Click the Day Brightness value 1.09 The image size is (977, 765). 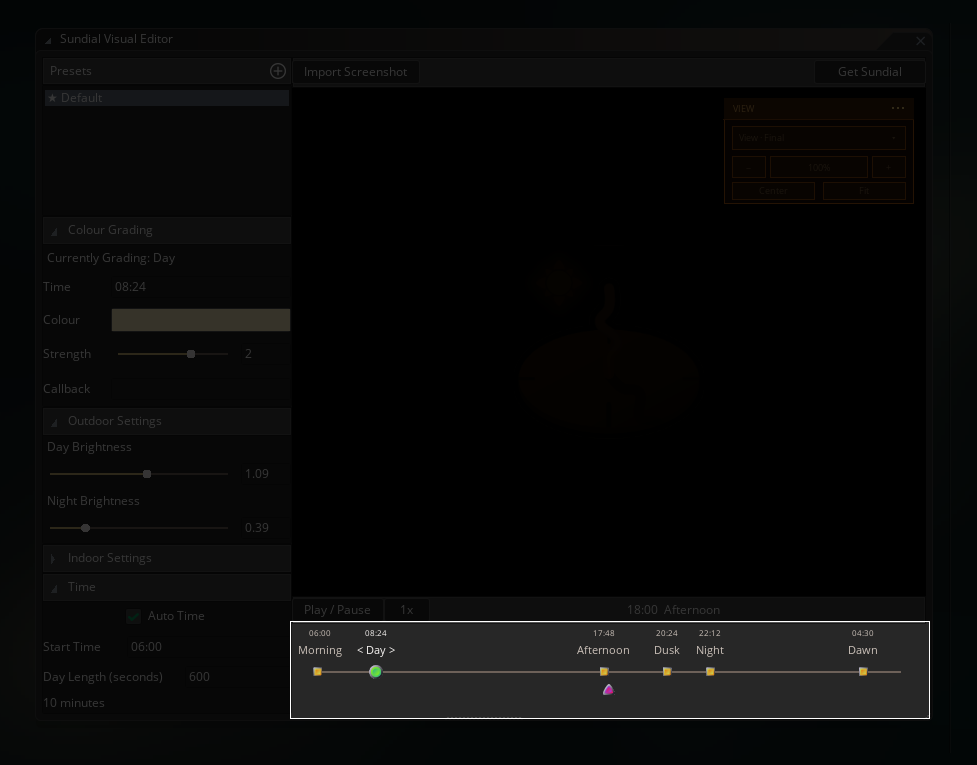264,474
